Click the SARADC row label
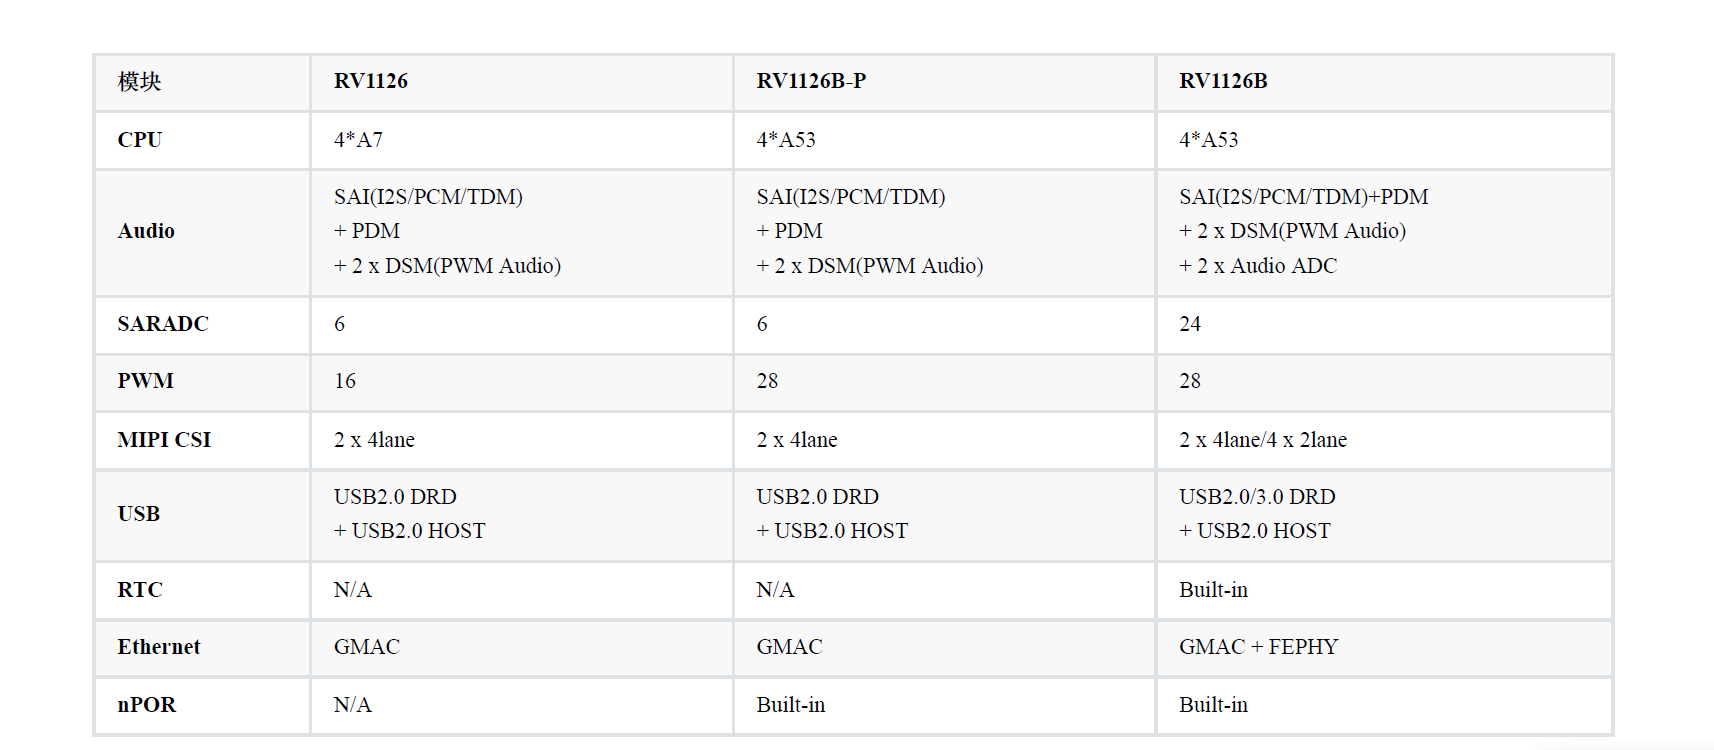Viewport: 1714px width, 750px height. tap(163, 324)
